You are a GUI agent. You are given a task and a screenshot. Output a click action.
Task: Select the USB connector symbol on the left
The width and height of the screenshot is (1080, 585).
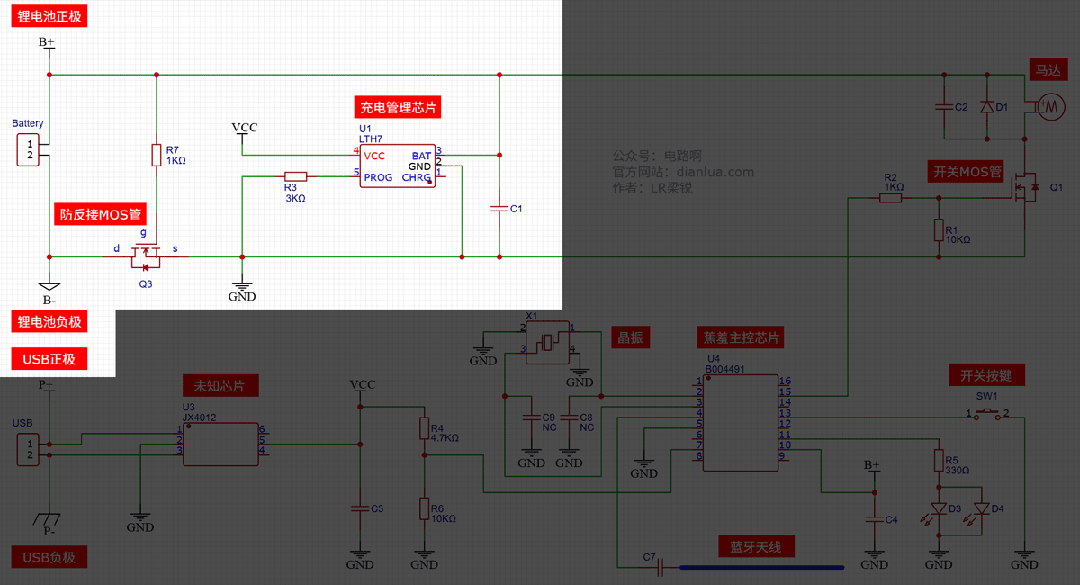click(28, 449)
